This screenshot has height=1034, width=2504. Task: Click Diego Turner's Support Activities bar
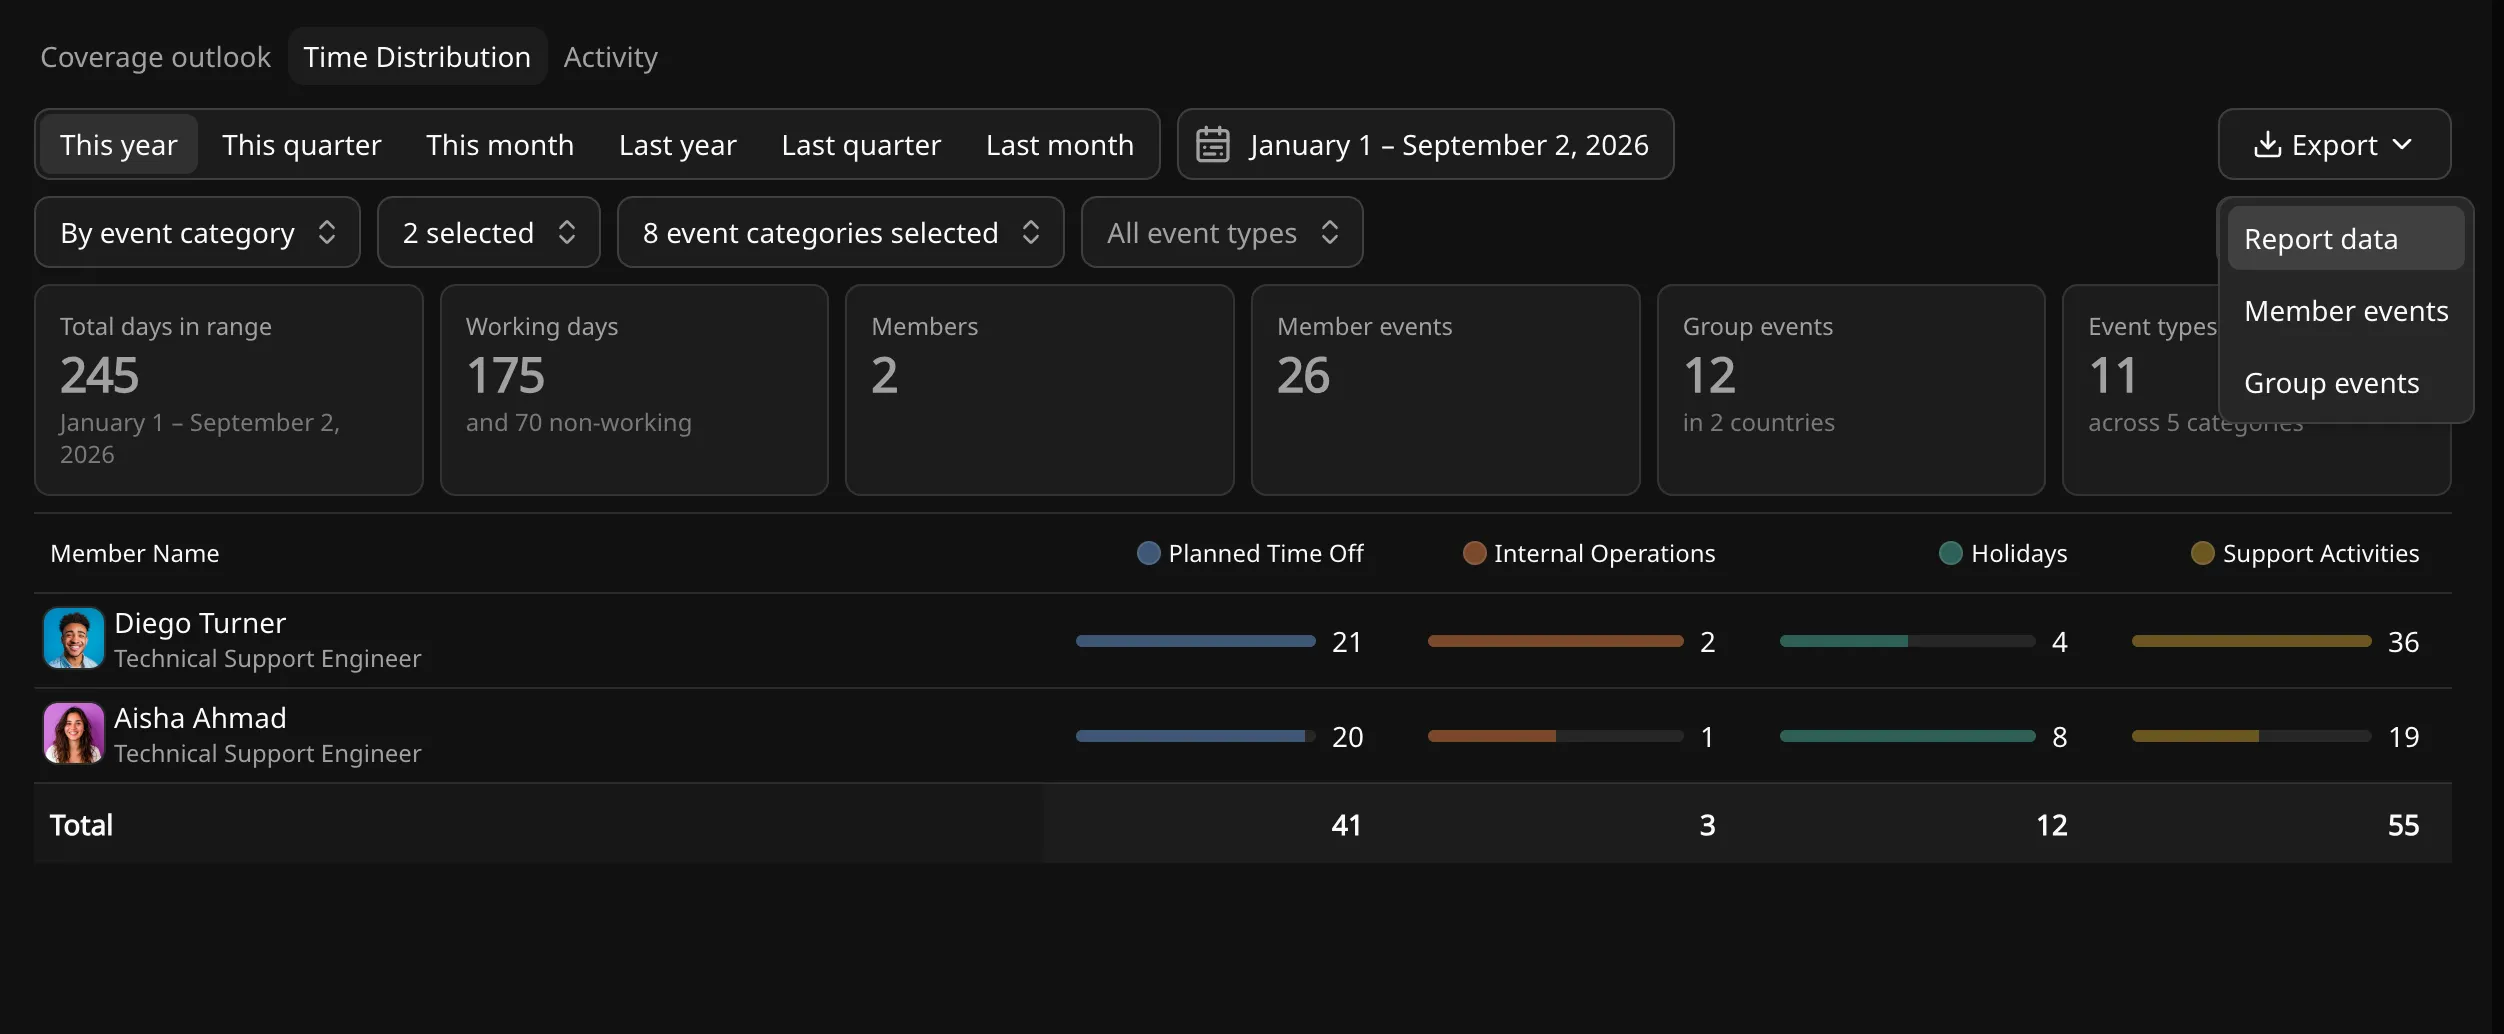[x=2251, y=641]
